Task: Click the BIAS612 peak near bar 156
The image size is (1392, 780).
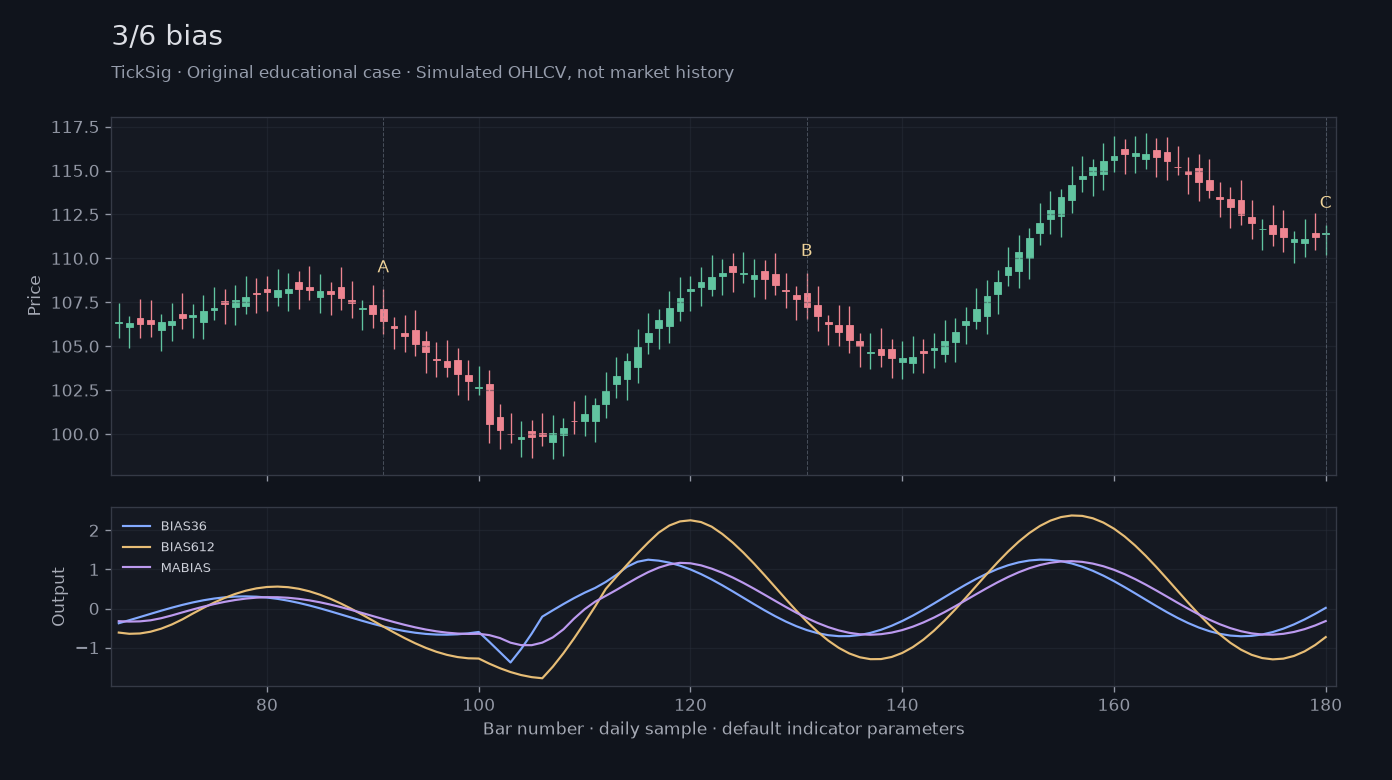Action: [1073, 516]
